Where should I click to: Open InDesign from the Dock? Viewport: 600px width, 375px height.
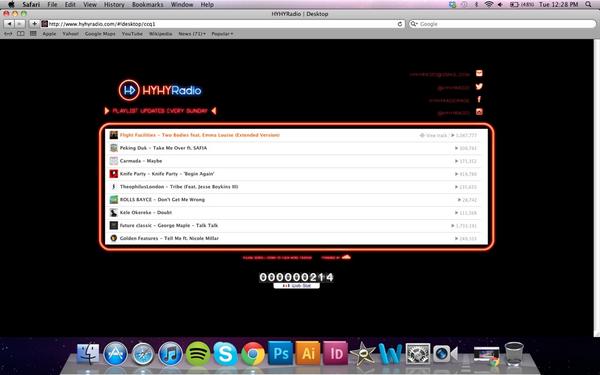336,353
